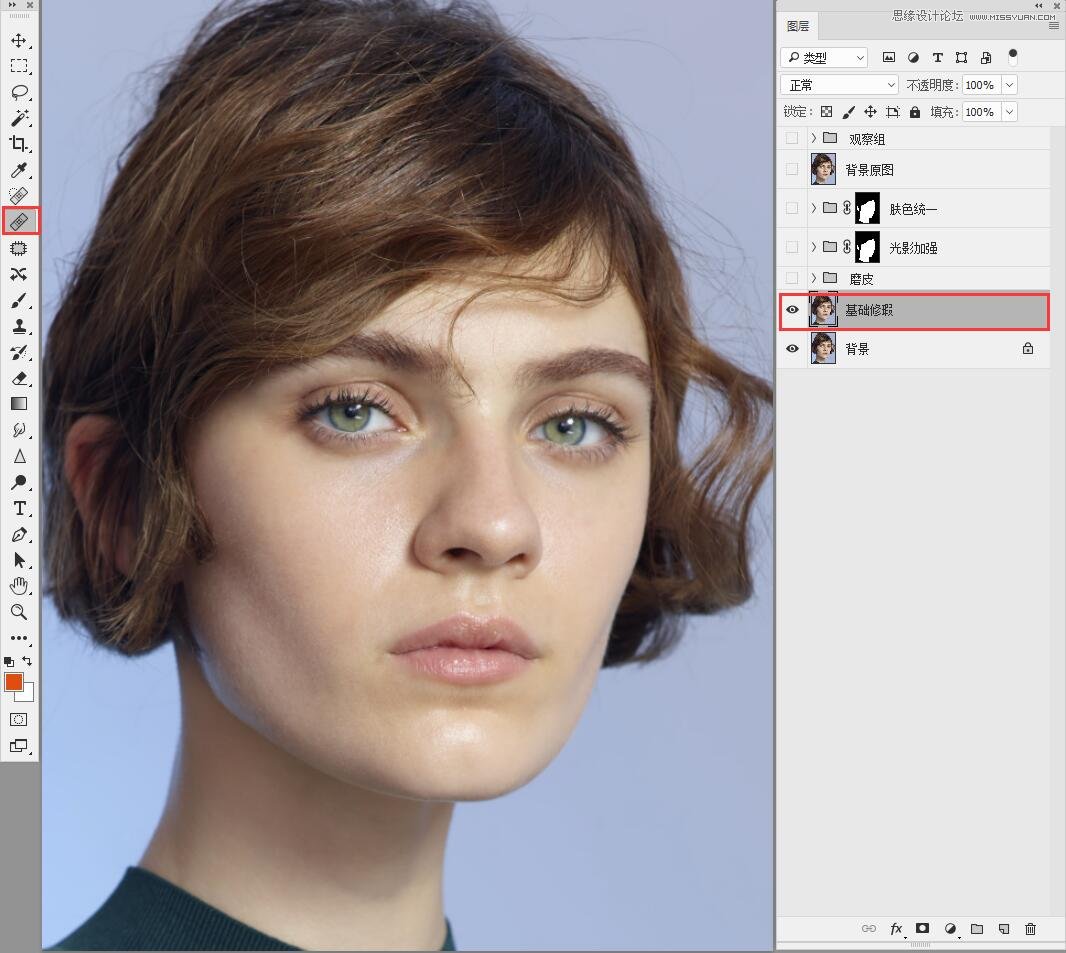Click the 不透明度 value field
The height and width of the screenshot is (953, 1066).
[981, 85]
